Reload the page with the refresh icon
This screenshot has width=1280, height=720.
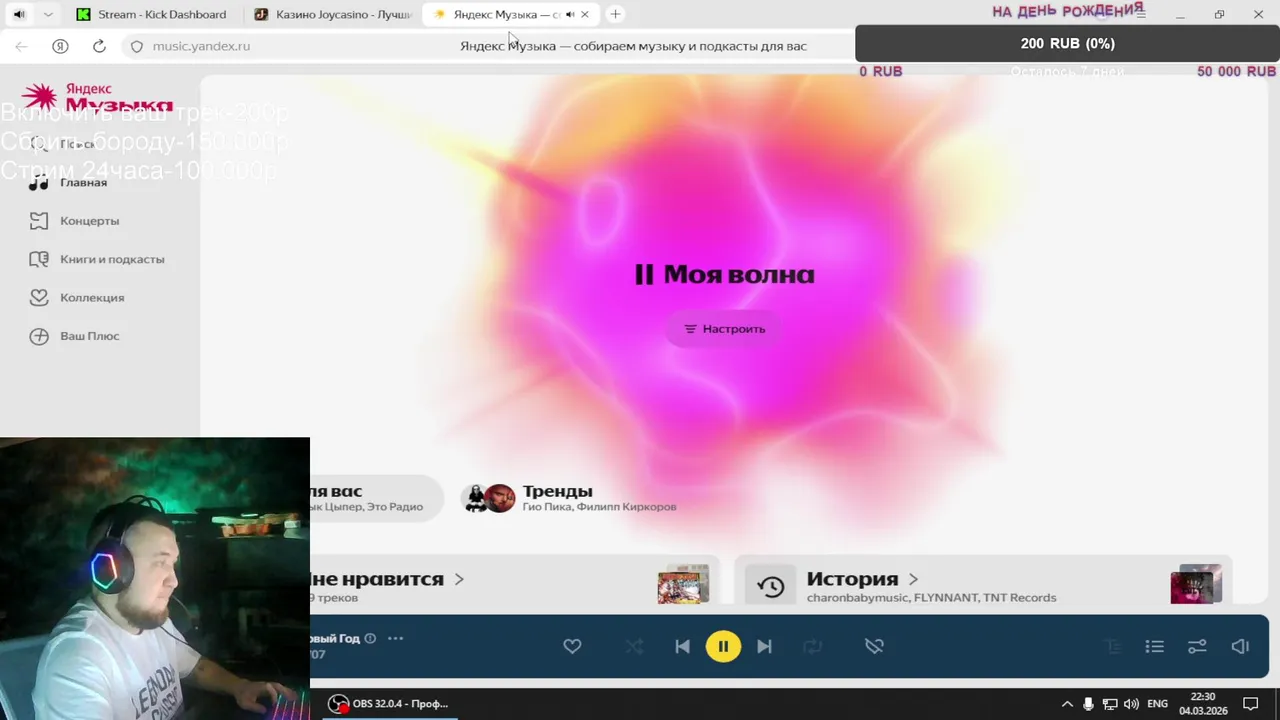(99, 46)
